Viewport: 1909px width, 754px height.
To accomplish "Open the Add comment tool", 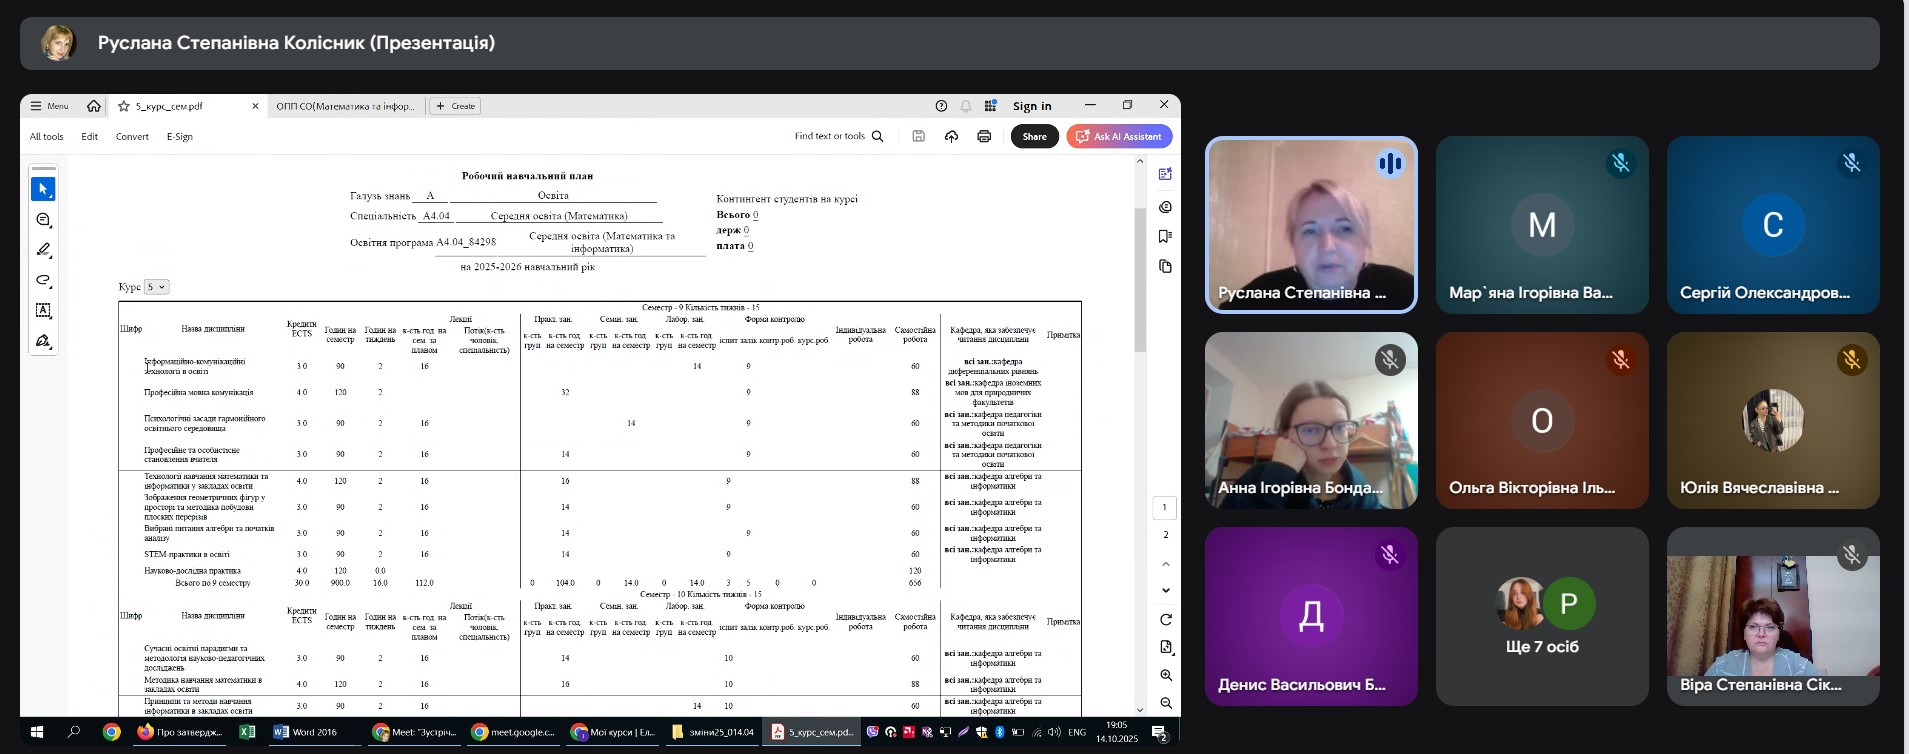I will click(x=43, y=220).
